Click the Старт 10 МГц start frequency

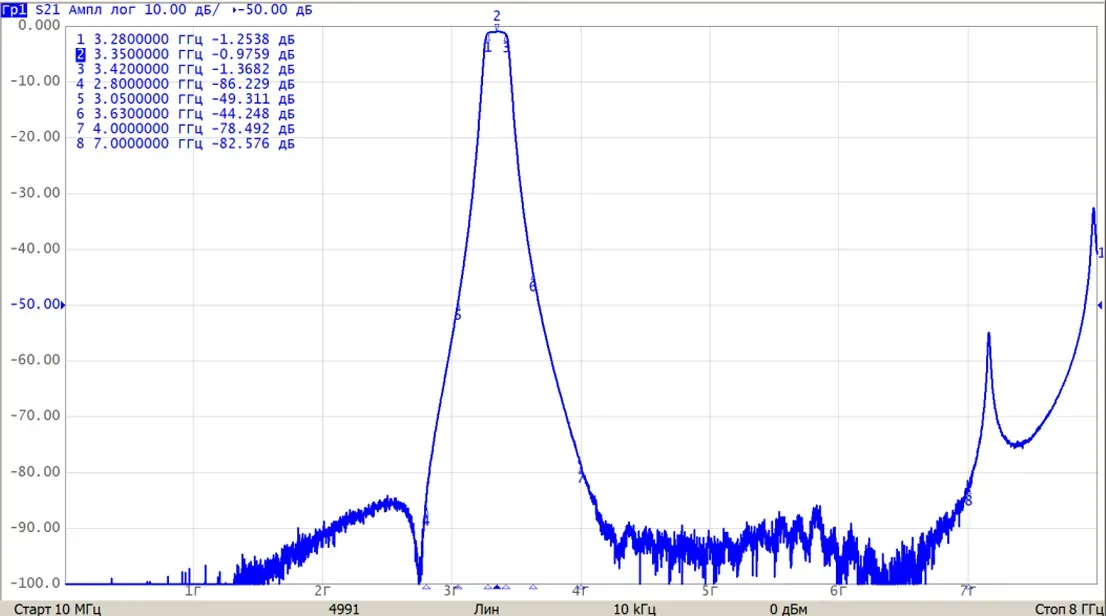57,609
